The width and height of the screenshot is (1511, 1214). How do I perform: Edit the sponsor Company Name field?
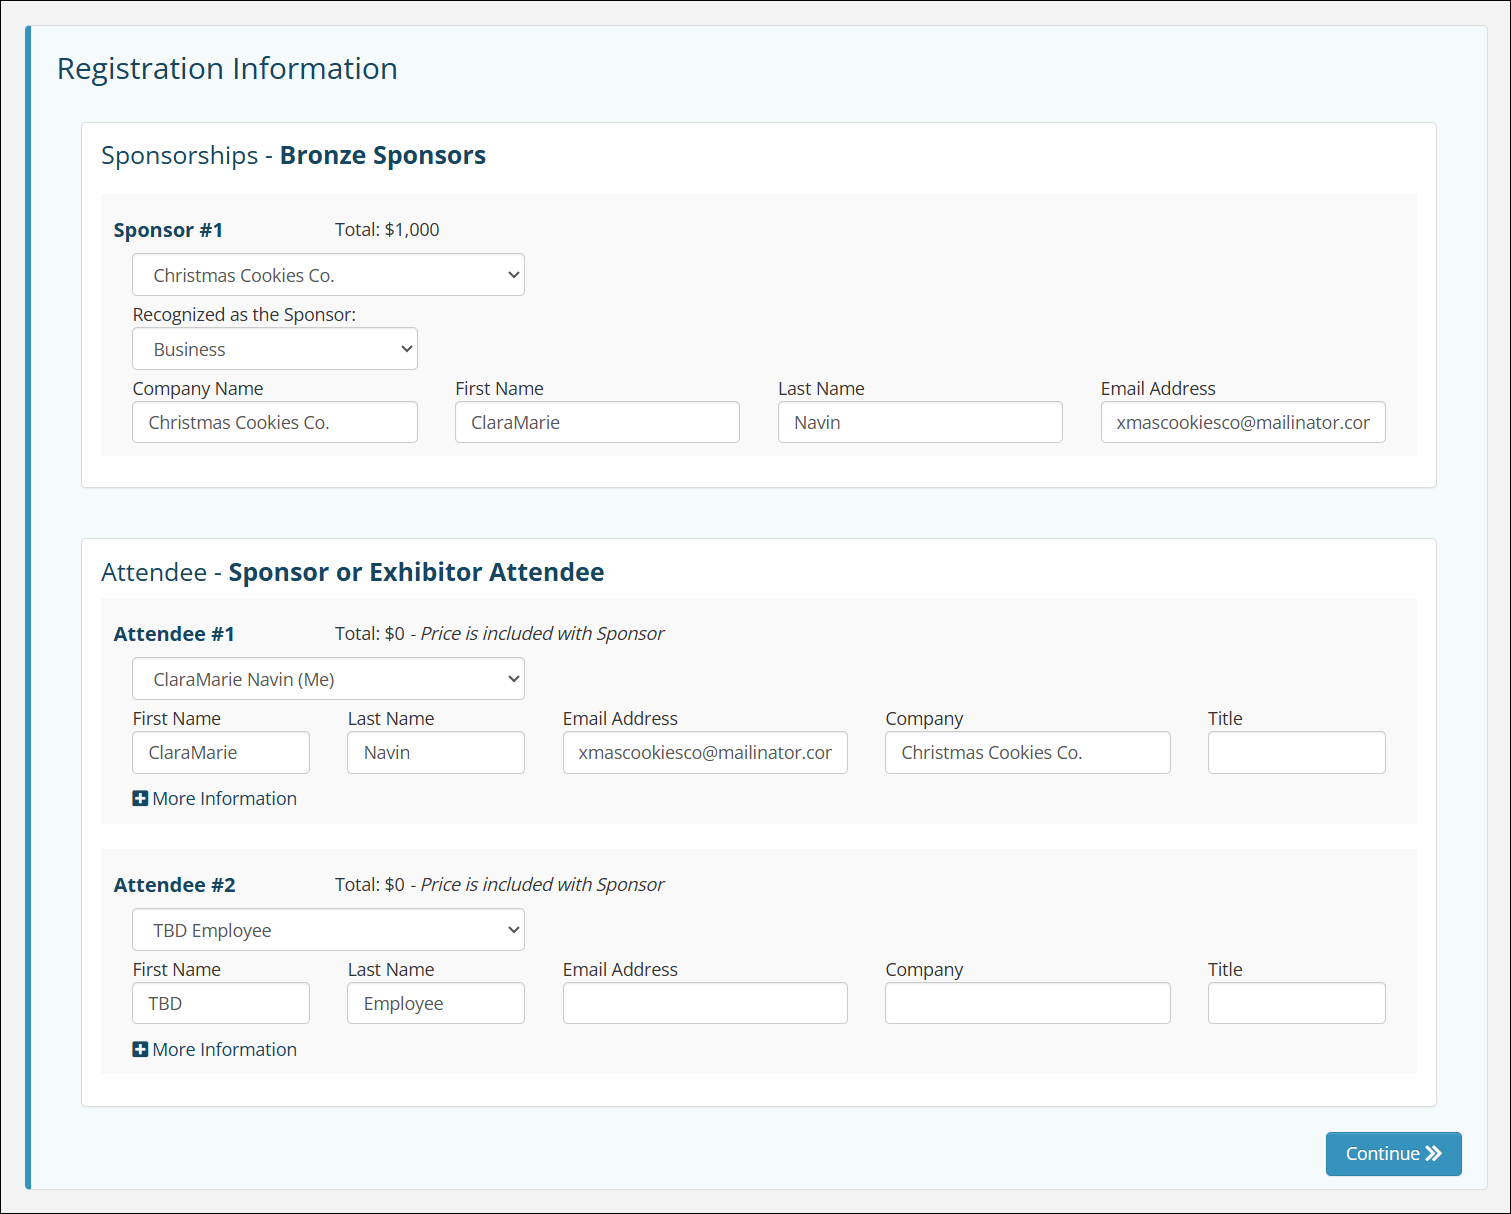(x=275, y=422)
